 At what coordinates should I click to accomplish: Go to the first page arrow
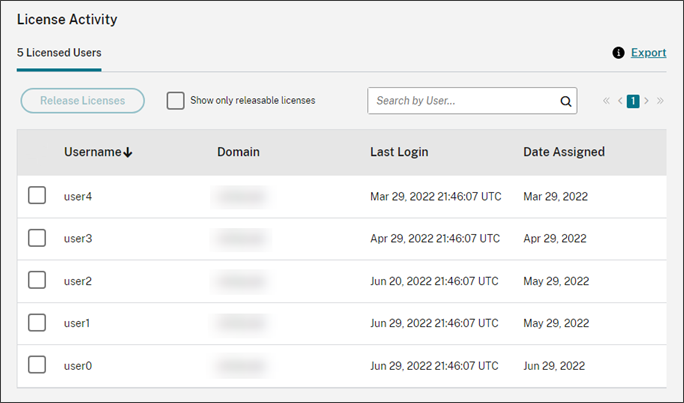(x=606, y=101)
